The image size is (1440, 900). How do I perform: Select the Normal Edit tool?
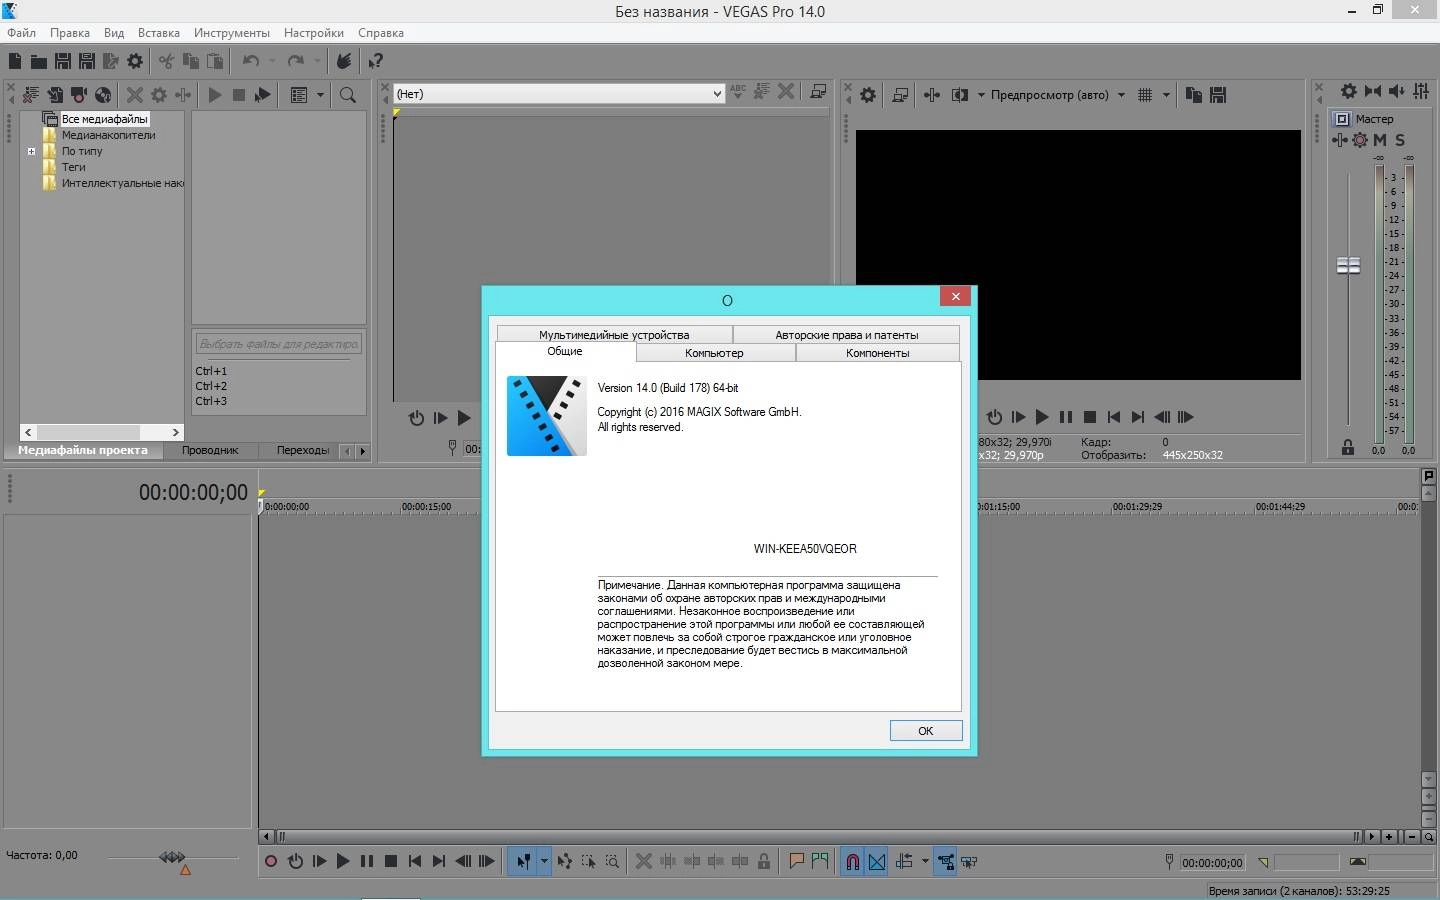click(x=523, y=861)
